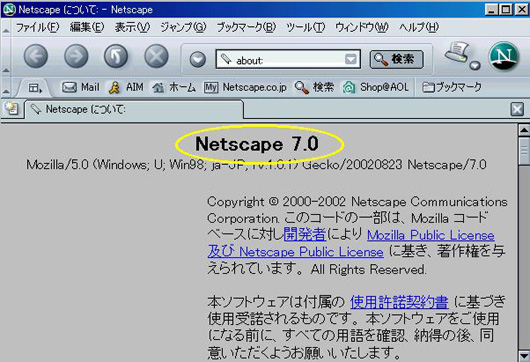Click the 検索 search button next to the URL field
The height and width of the screenshot is (362, 530).
click(396, 59)
